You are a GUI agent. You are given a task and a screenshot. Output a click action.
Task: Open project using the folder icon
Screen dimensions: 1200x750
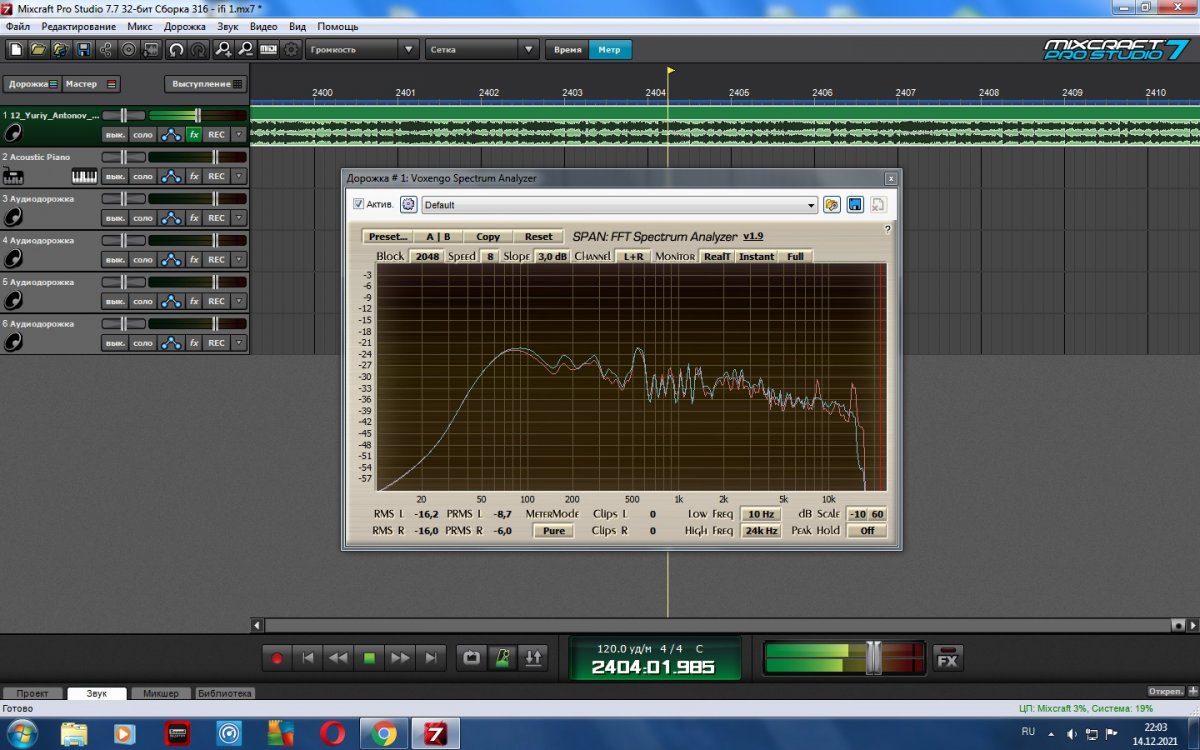pyautogui.click(x=38, y=49)
